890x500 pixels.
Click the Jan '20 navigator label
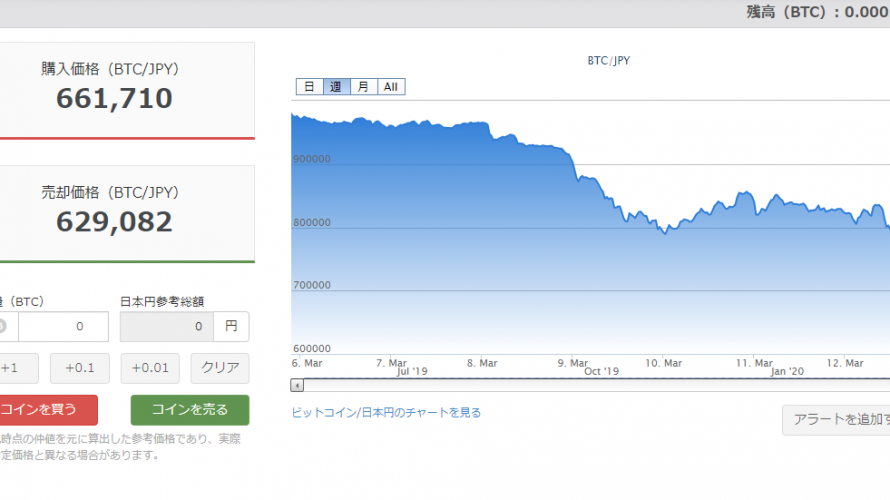click(x=787, y=372)
